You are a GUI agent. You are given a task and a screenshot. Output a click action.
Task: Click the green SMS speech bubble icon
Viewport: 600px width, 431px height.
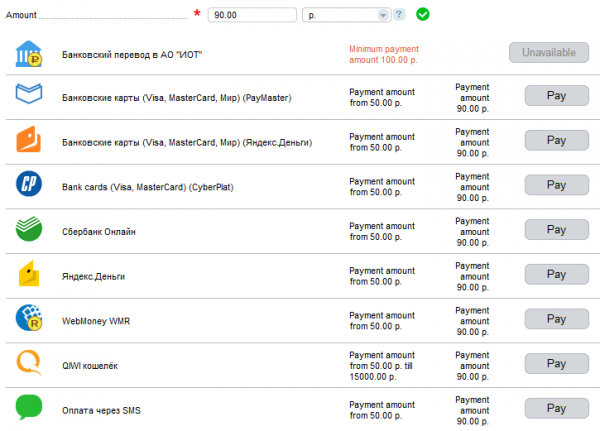28,407
